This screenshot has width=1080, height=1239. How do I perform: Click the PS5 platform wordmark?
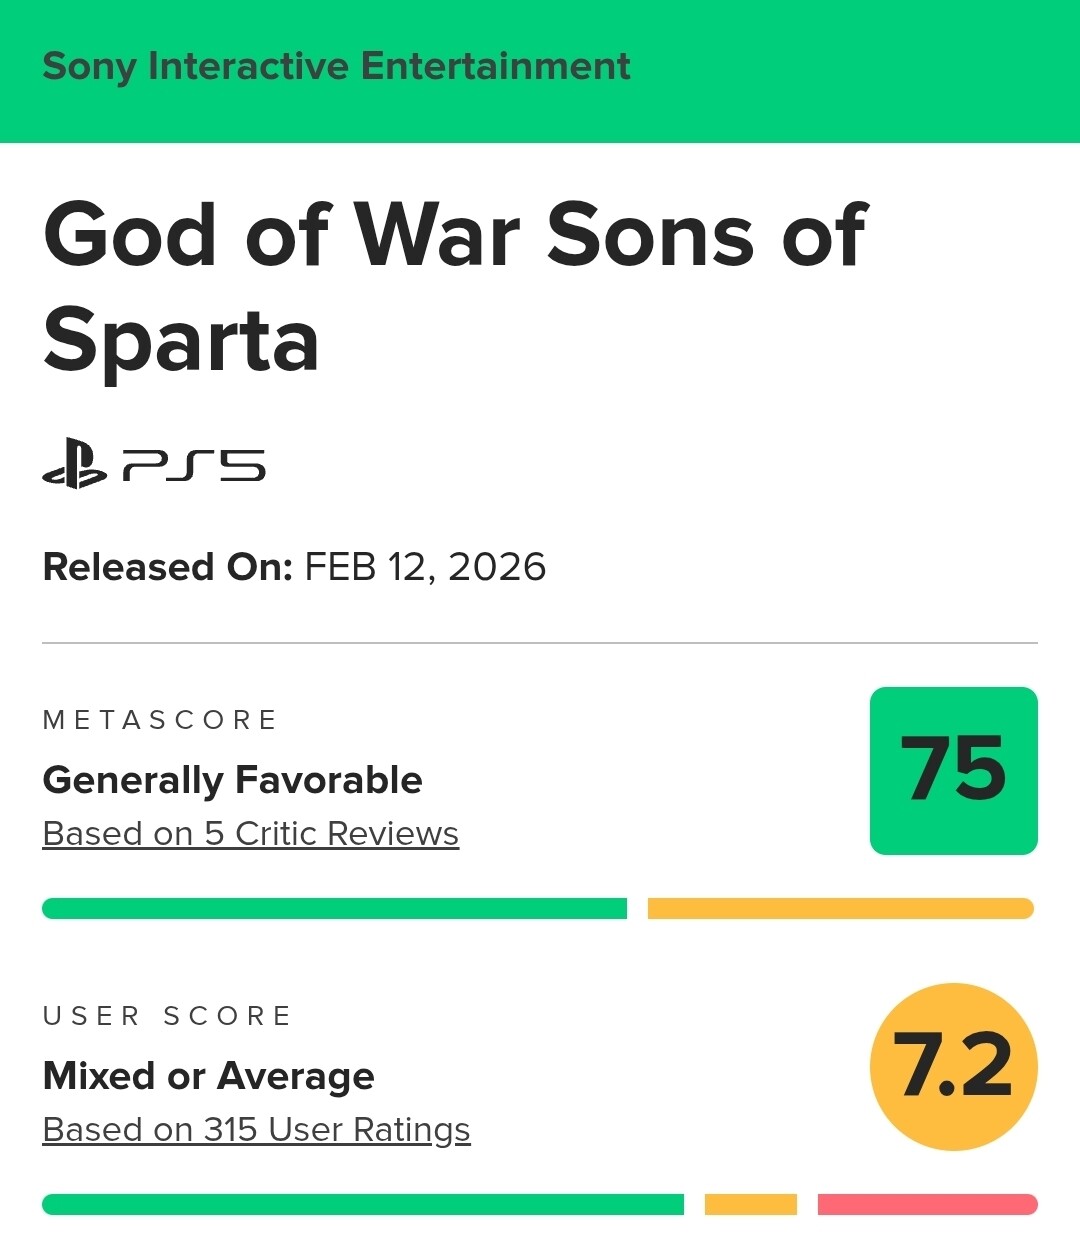194,466
